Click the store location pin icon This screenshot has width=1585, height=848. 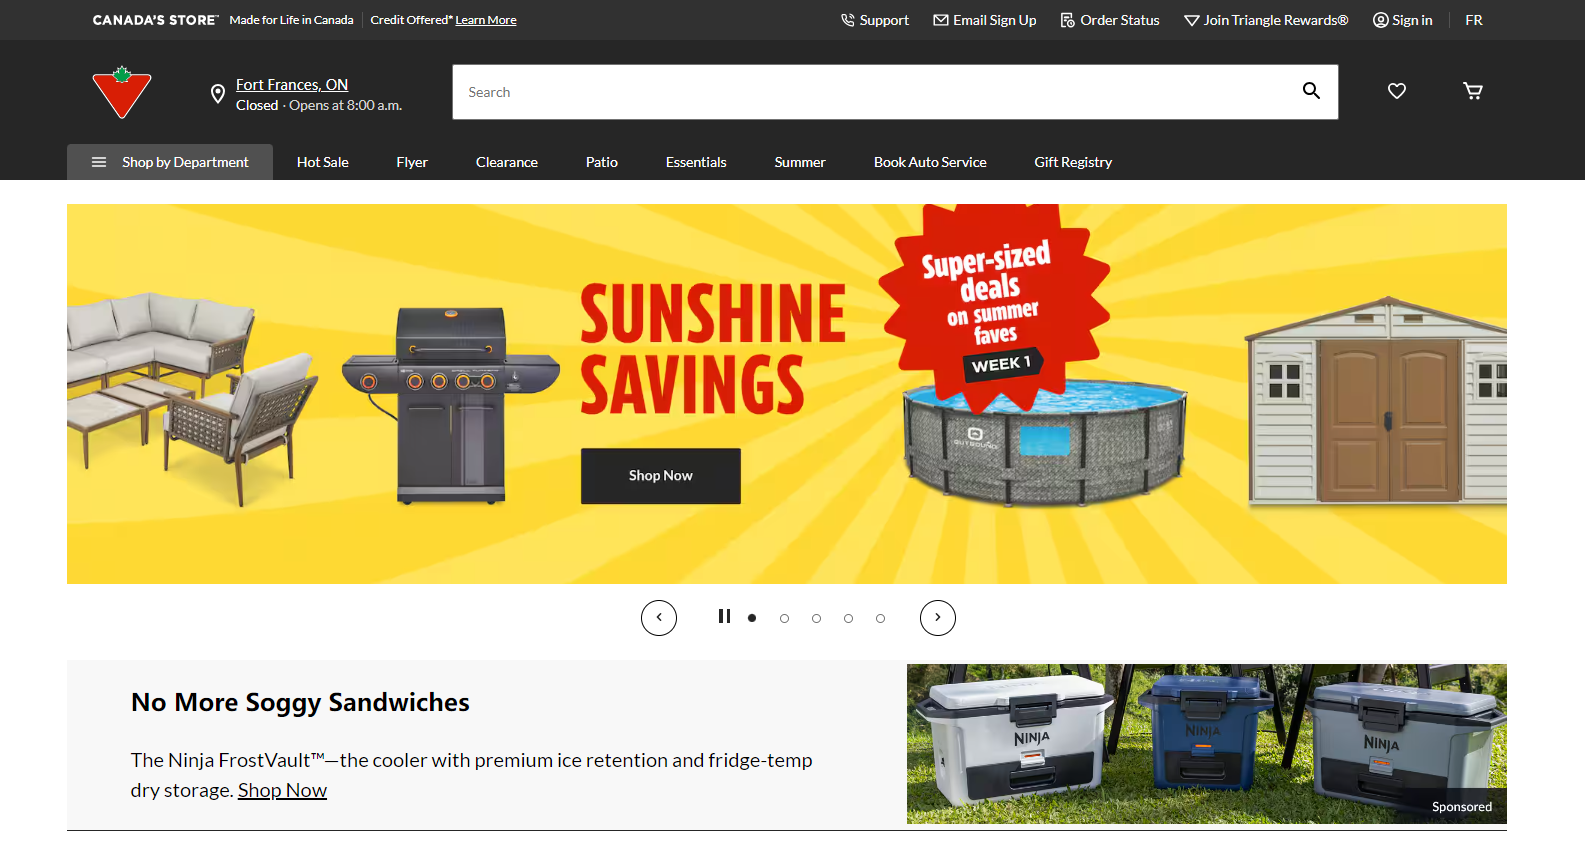pos(218,94)
